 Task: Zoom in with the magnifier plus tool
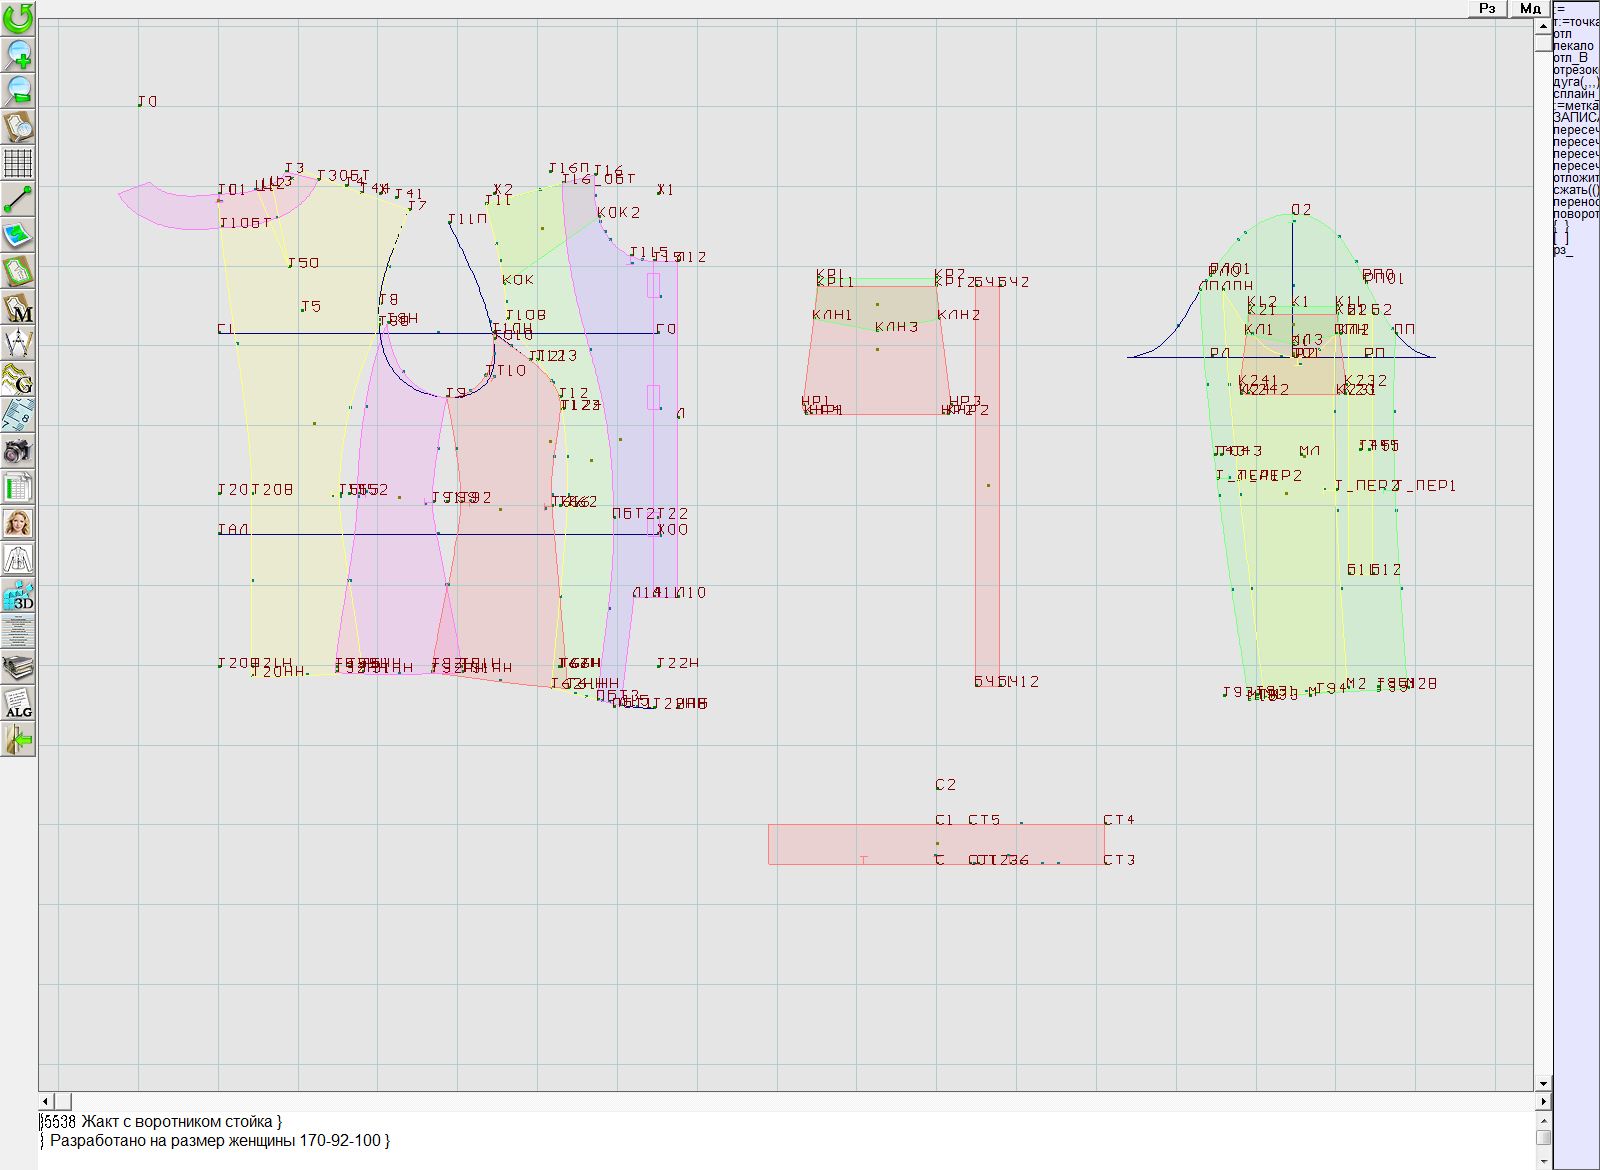point(18,54)
